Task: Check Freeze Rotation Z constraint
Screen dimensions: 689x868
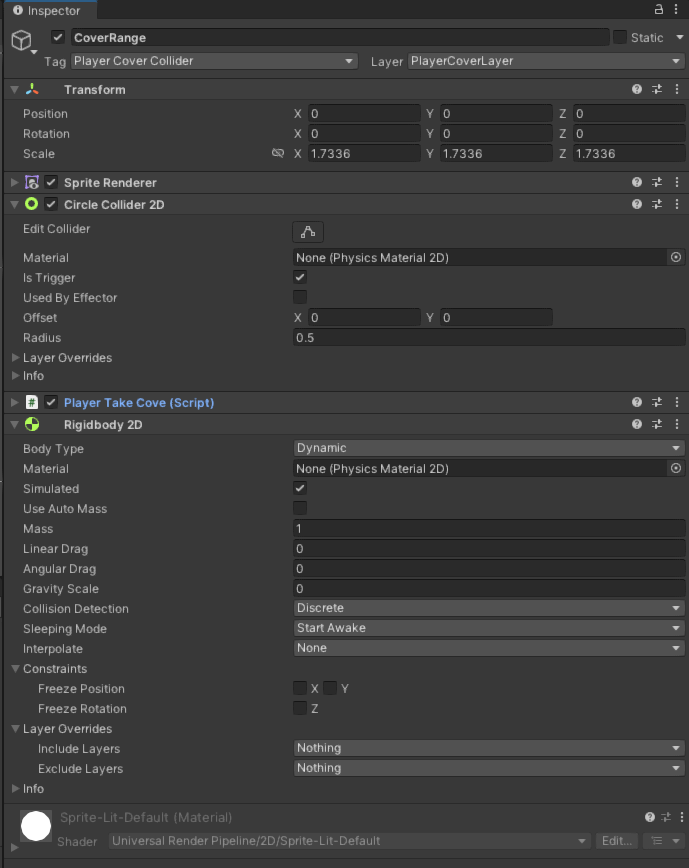Action: click(299, 708)
